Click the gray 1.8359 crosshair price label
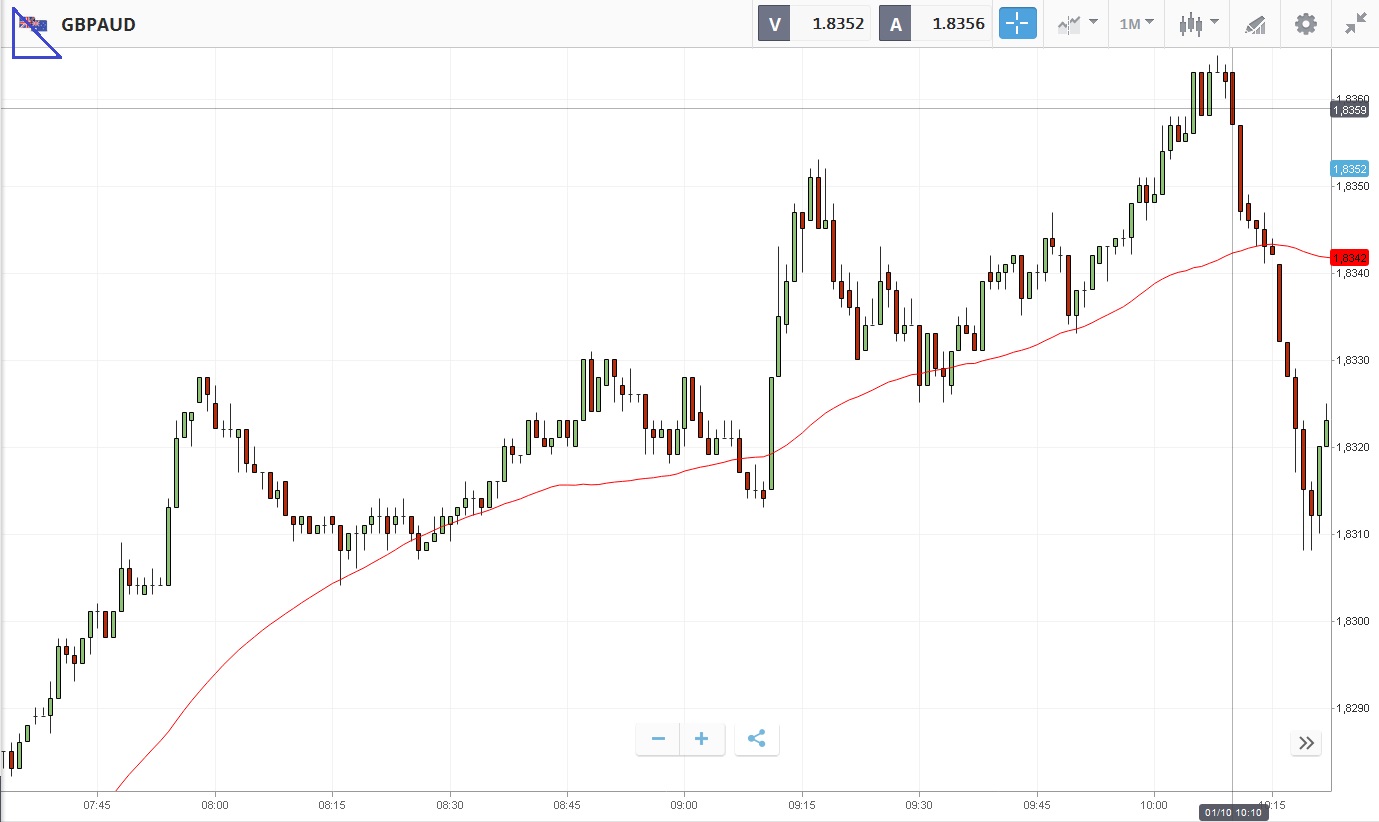Viewport: 1379px width, 822px height. 1349,109
